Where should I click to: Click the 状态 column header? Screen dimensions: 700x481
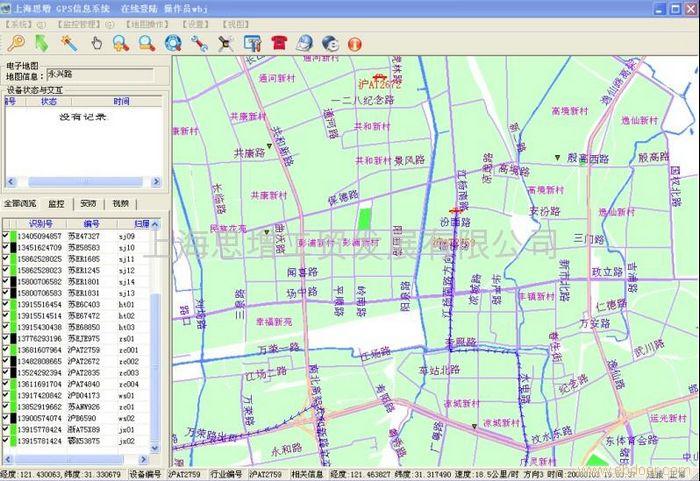[x=49, y=101]
